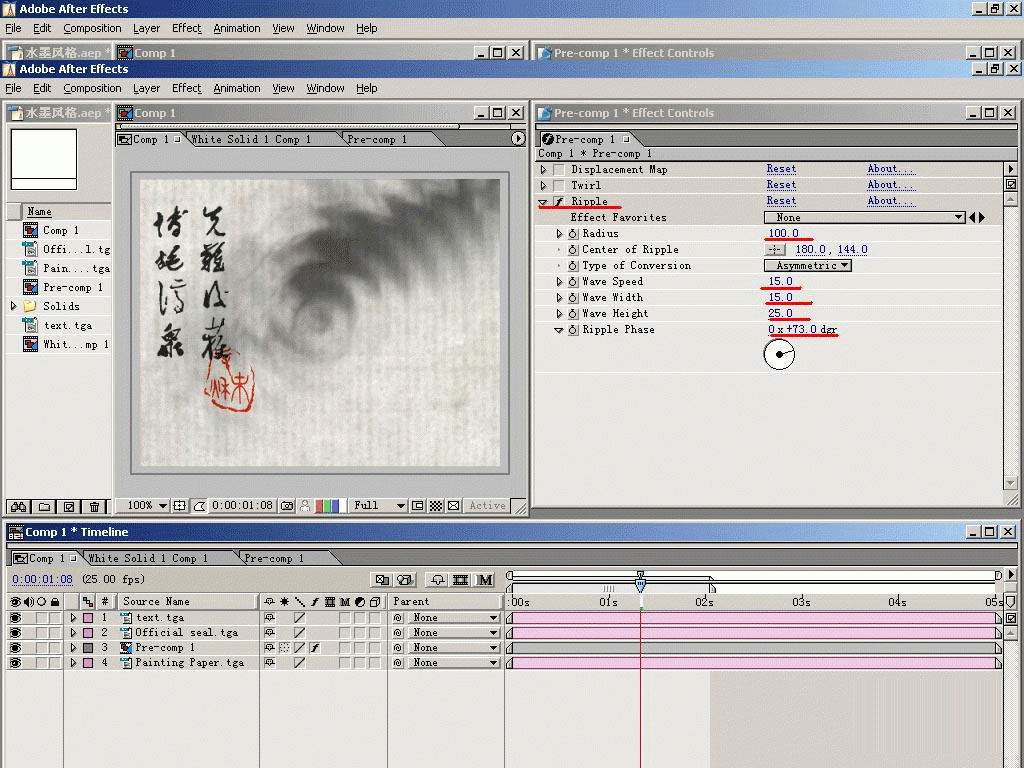Click the Center of Ripple stopwatch icon

573,249
